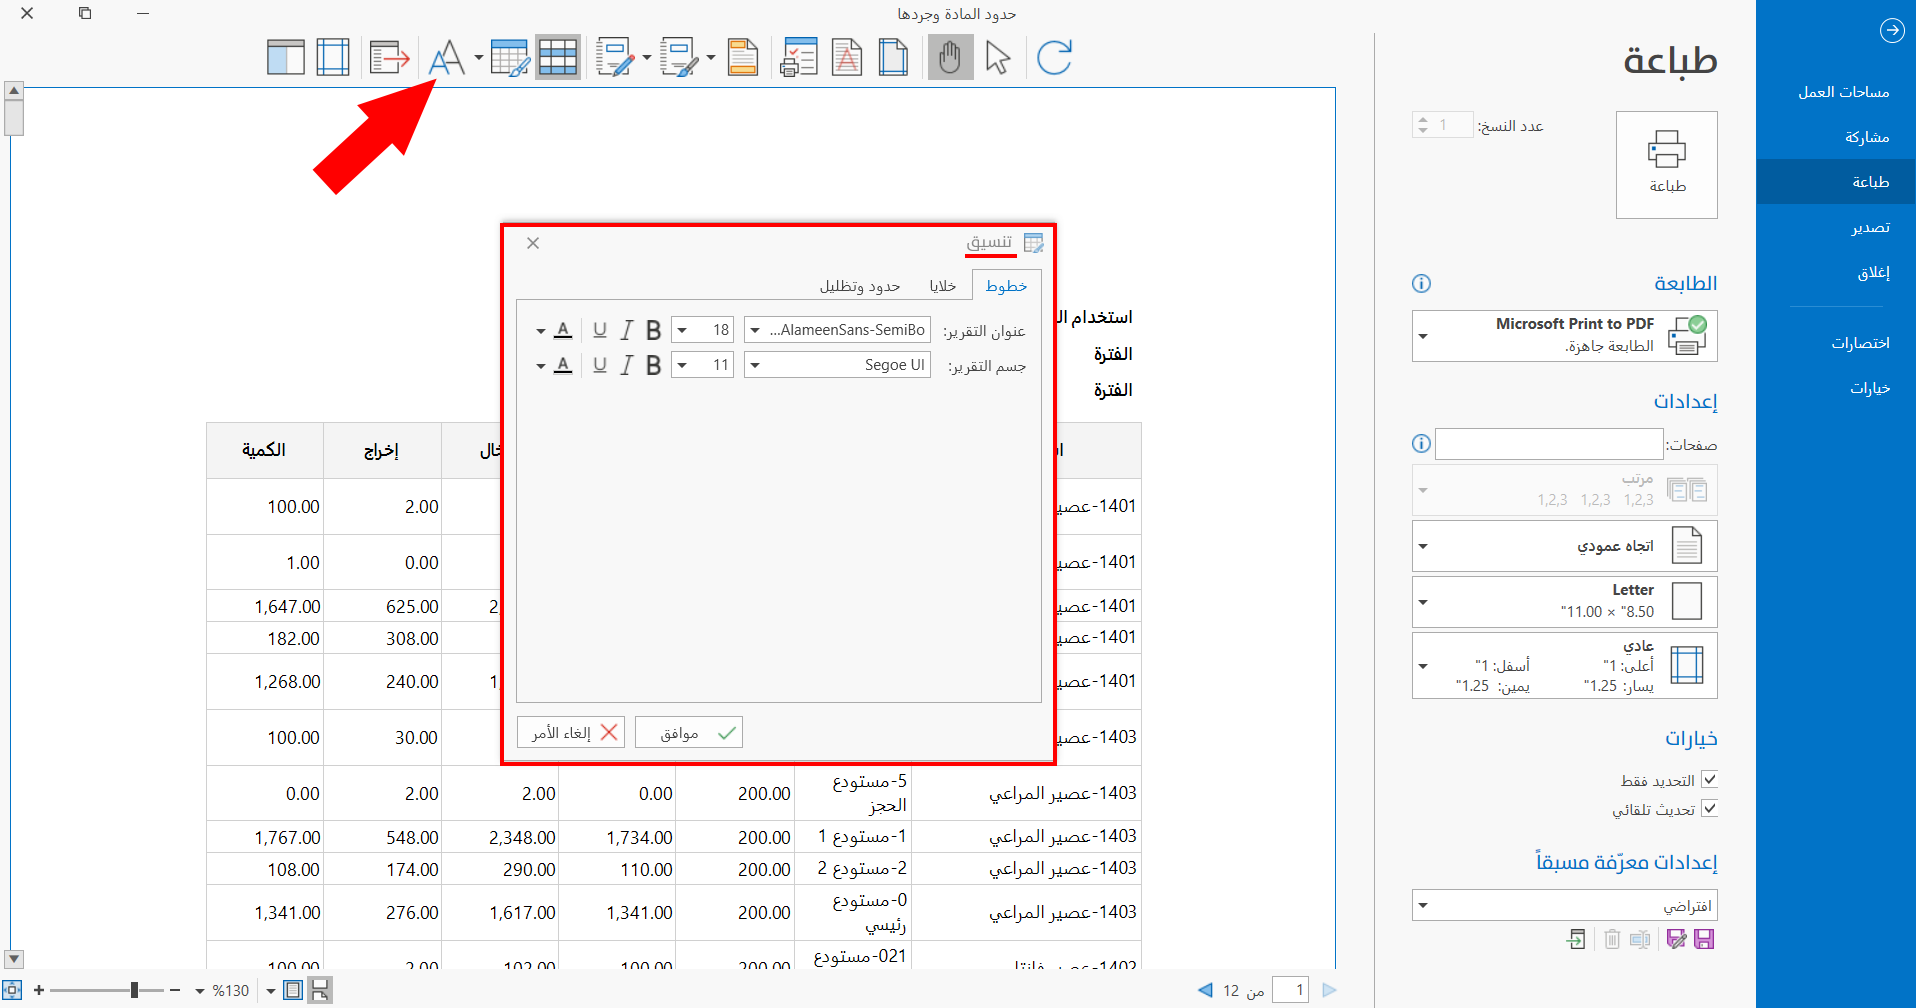Toggle bold for report body font
This screenshot has width=1916, height=1008.
(x=653, y=365)
